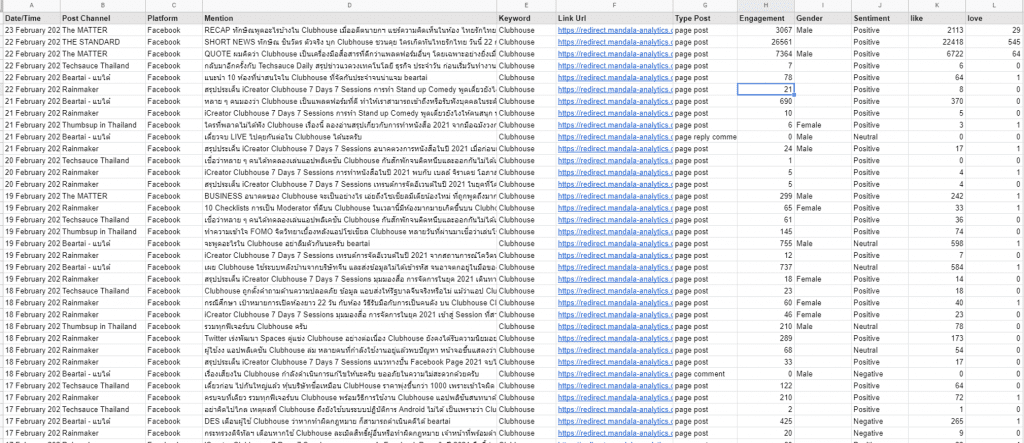Select the engagement value 737
The width and height of the screenshot is (1024, 443).
pos(765,267)
